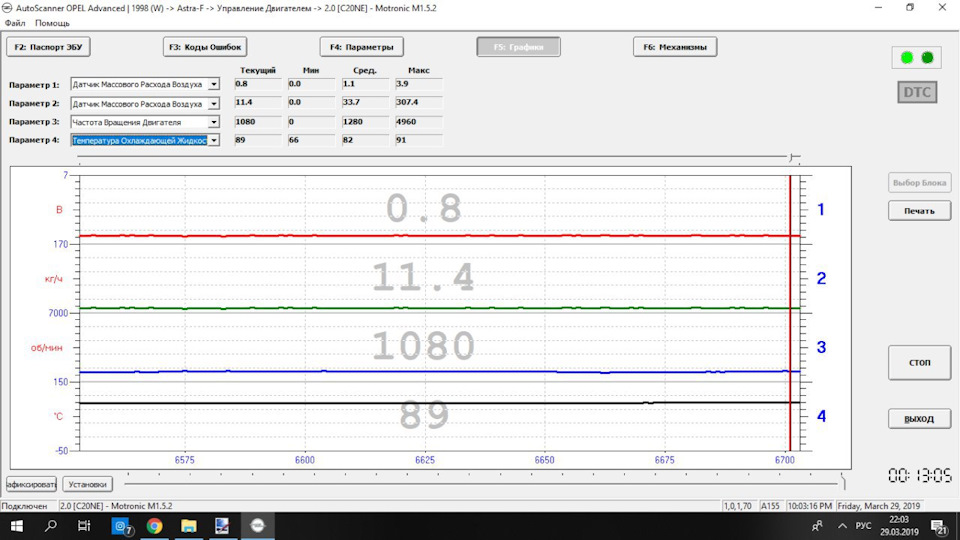The width and height of the screenshot is (960, 540).
Task: Click the People icon in system tray
Action: click(x=817, y=526)
